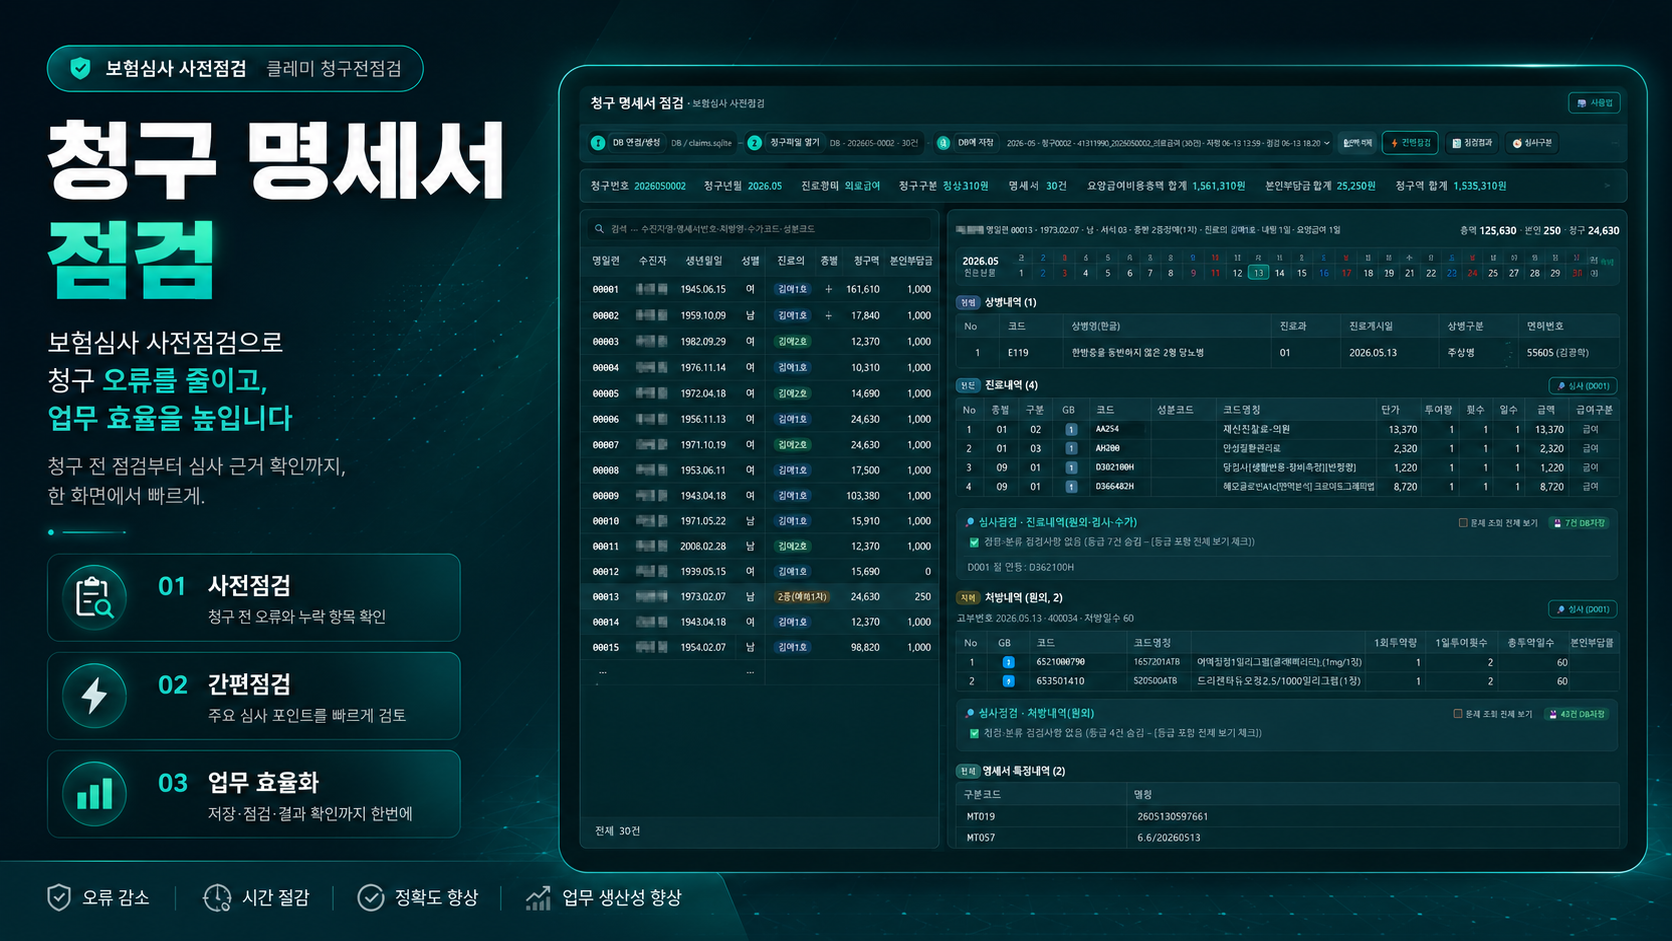Screen dimensions: 1672x941
Task: Check 문제 조회 전체 보기 under 처방내역 점검
Action: (1458, 714)
